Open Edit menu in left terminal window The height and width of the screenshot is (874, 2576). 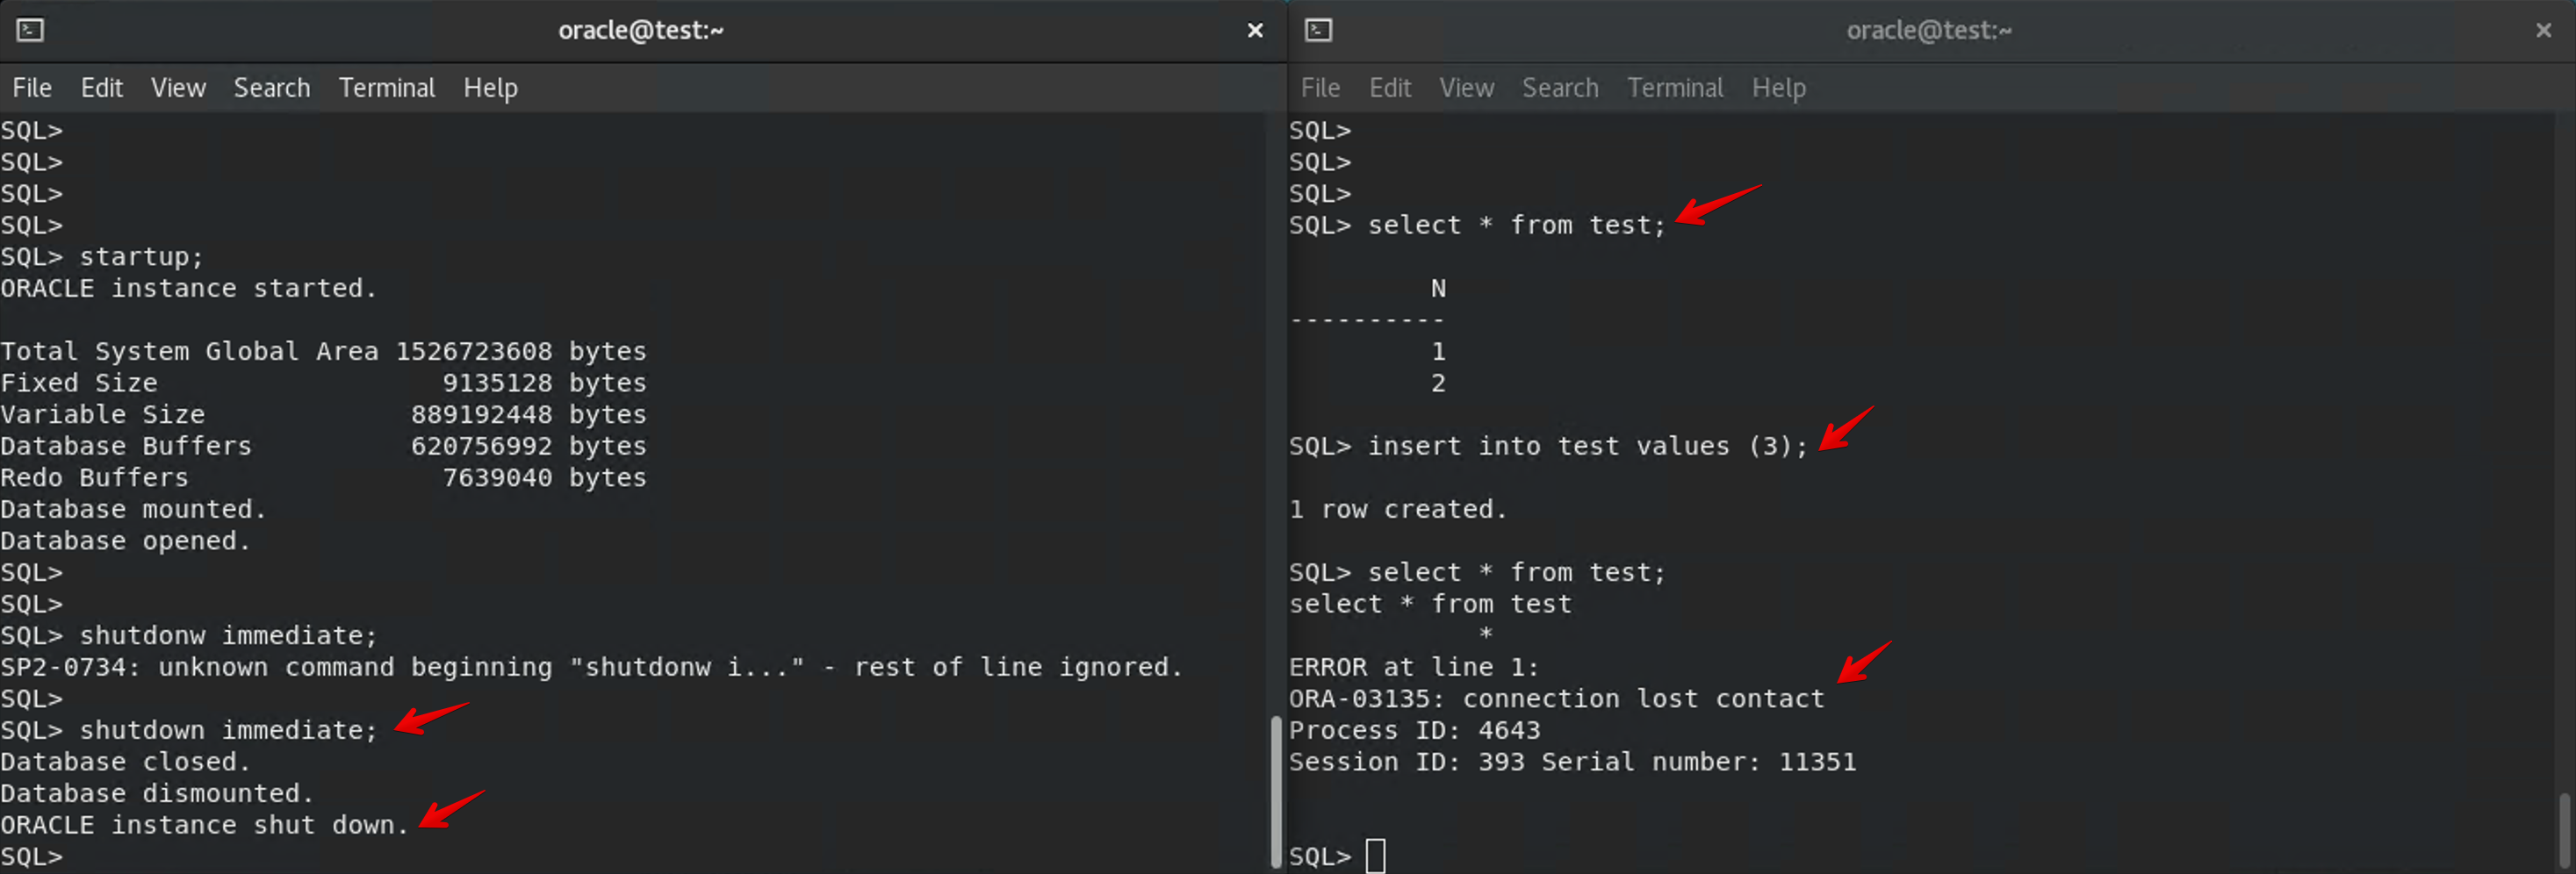click(102, 88)
